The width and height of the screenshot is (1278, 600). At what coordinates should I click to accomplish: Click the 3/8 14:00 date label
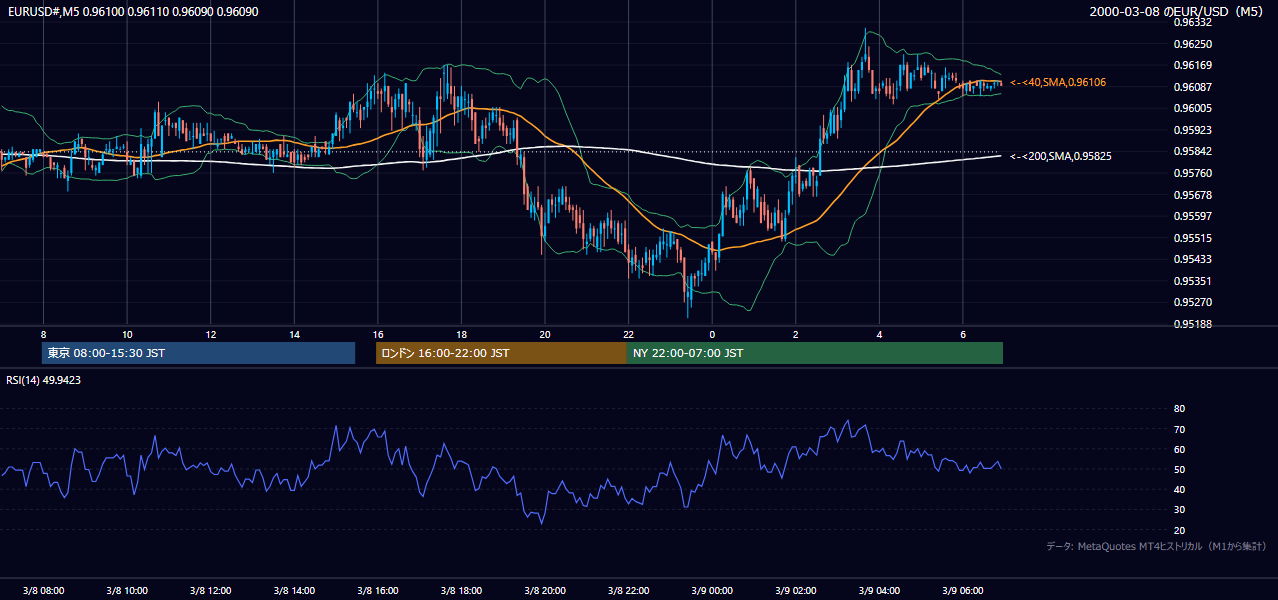coord(294,590)
